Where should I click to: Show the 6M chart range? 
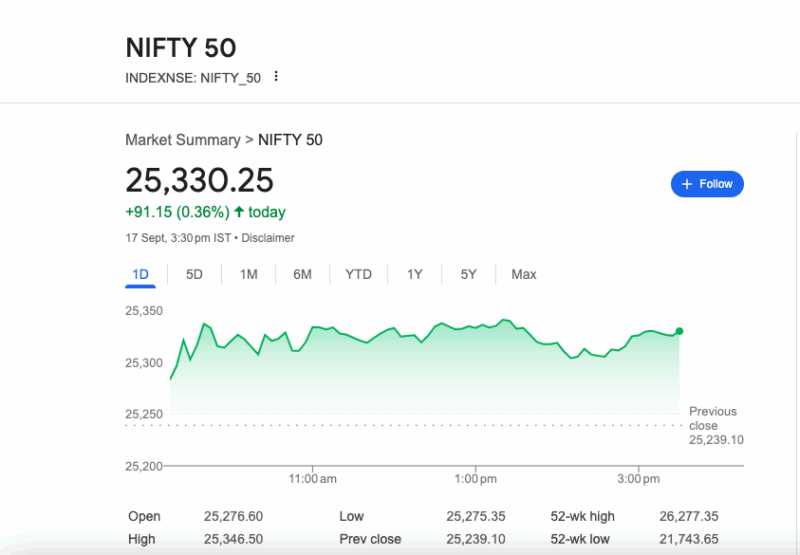coord(302,274)
